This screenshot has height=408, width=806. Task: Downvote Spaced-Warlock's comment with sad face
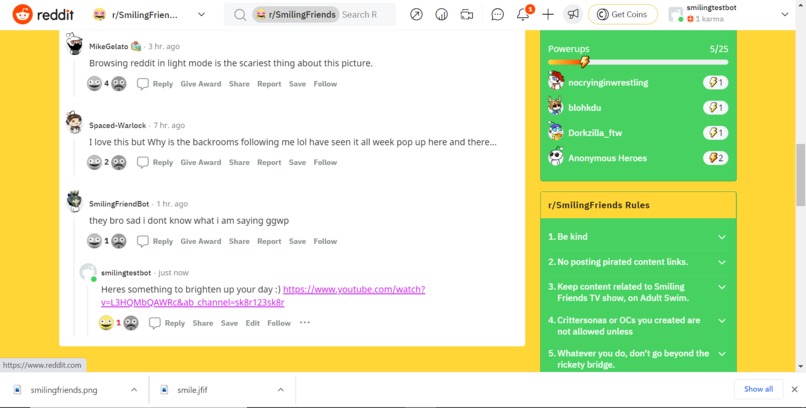119,162
